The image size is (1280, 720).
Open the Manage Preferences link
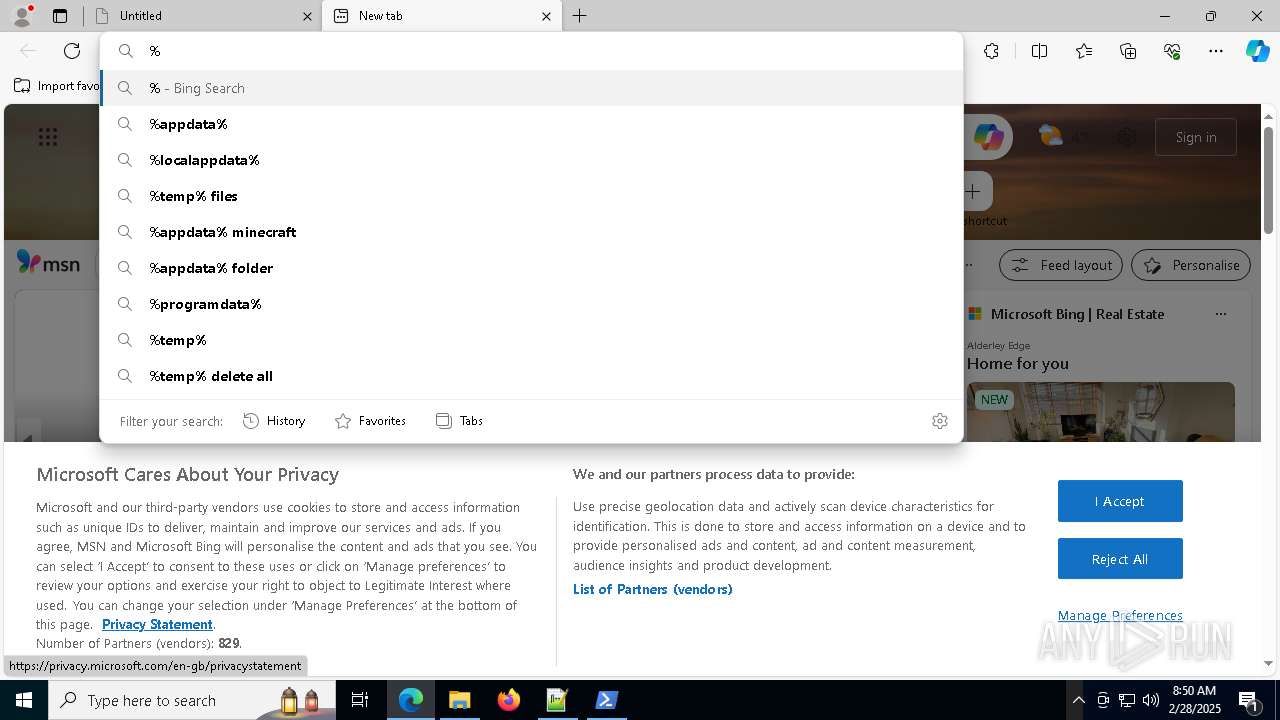(1120, 615)
